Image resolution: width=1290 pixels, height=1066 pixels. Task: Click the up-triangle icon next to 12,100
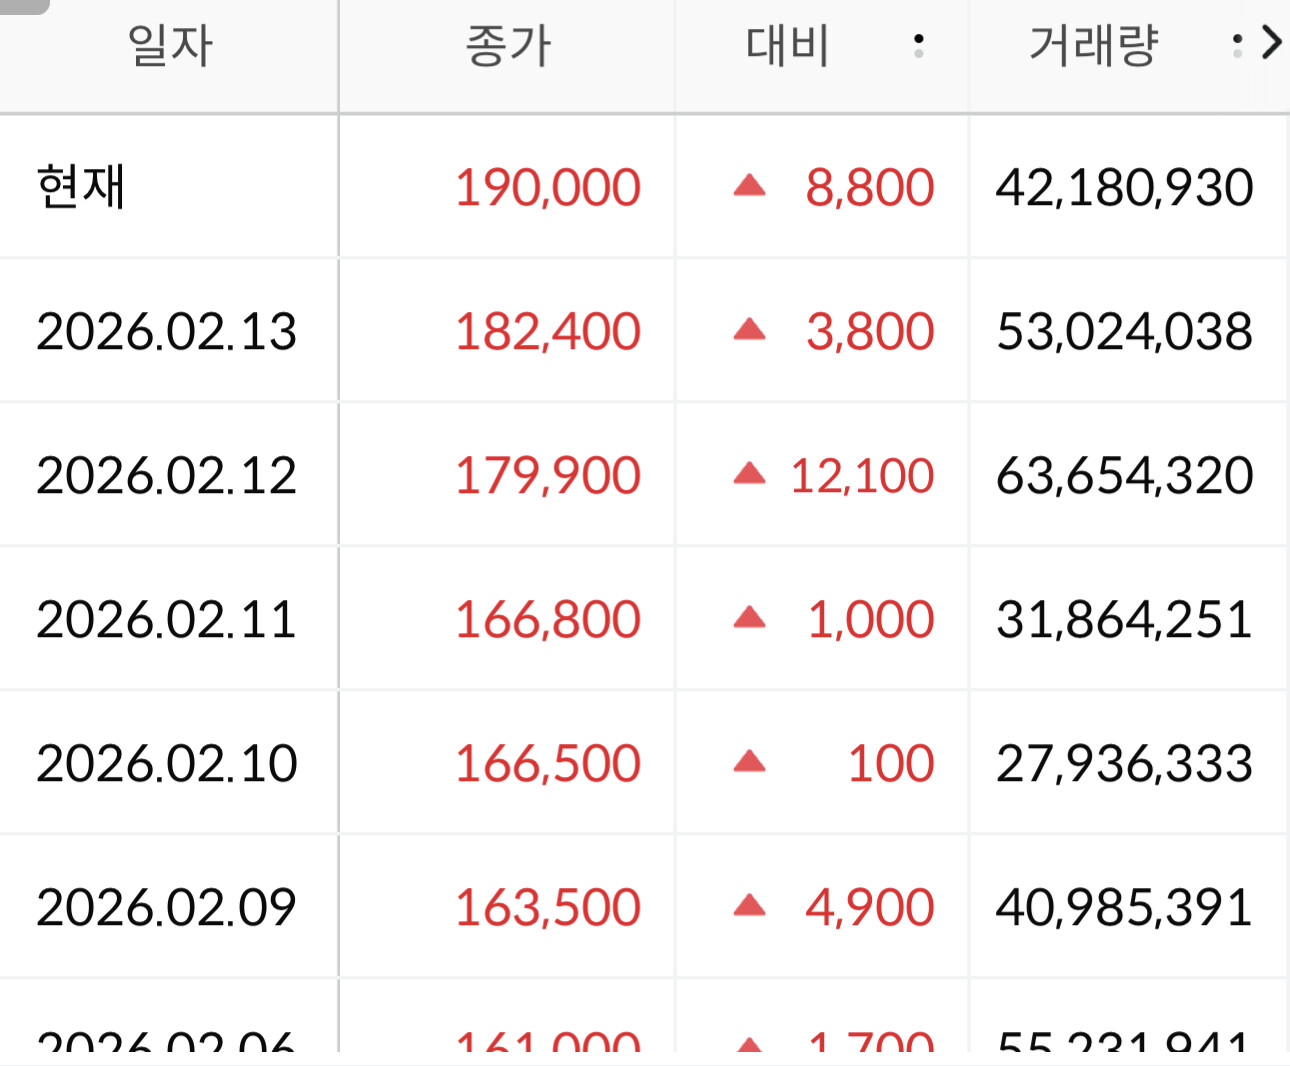coord(749,473)
